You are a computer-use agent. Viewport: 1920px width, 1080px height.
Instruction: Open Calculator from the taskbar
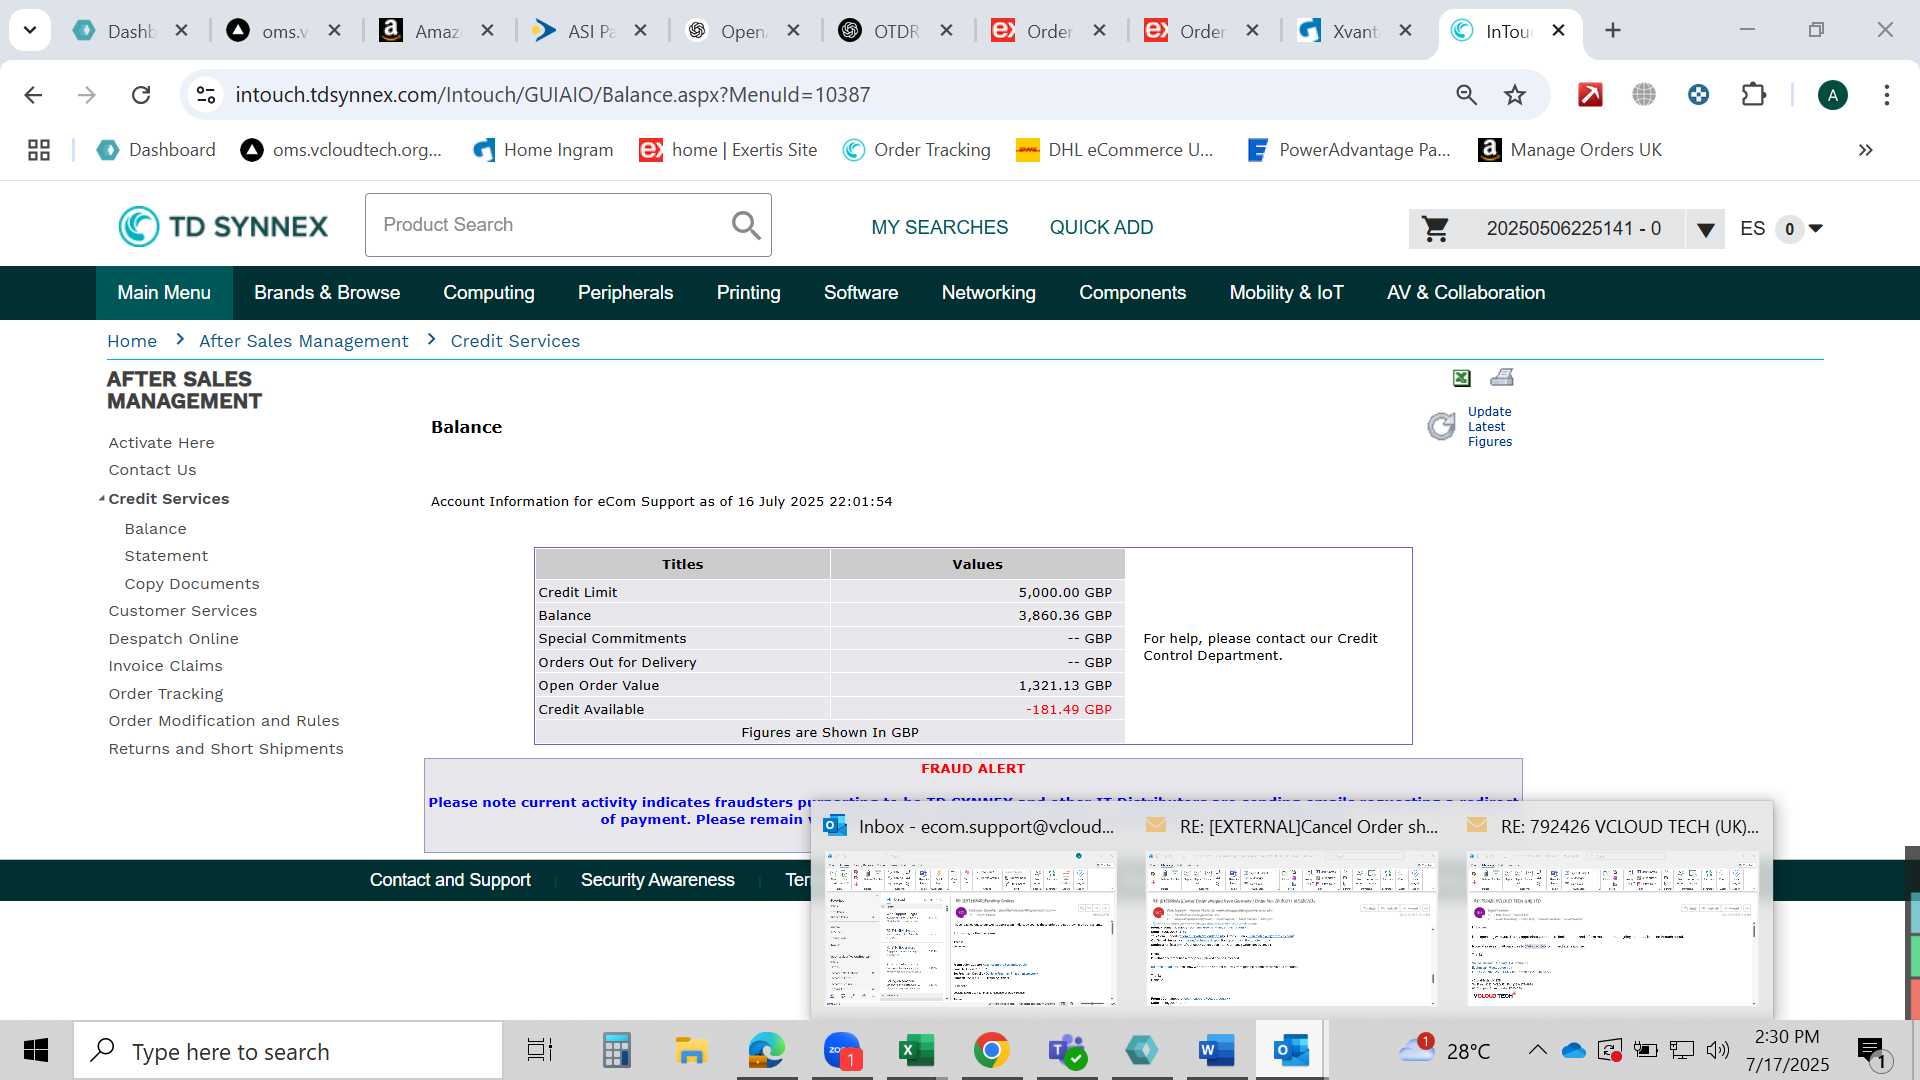pos(616,1050)
